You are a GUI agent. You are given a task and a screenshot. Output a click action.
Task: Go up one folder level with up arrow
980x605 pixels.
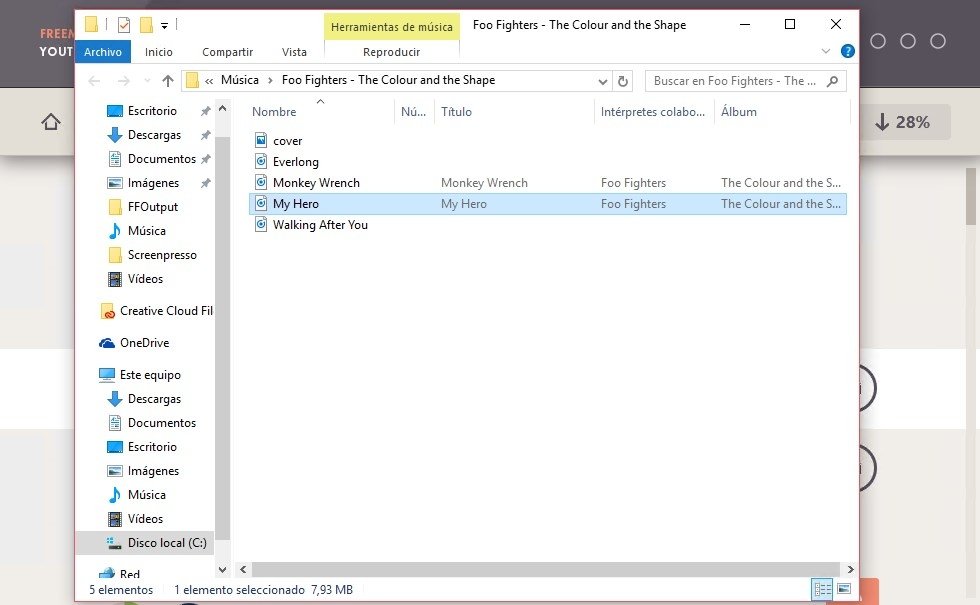168,81
